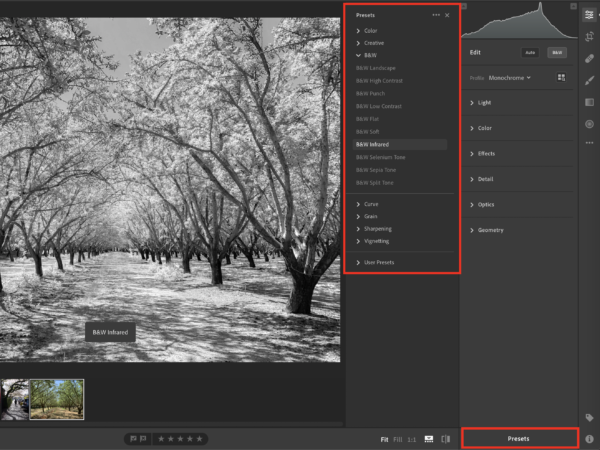Rate the photo five stars
600x450 pixels.
(x=199, y=439)
